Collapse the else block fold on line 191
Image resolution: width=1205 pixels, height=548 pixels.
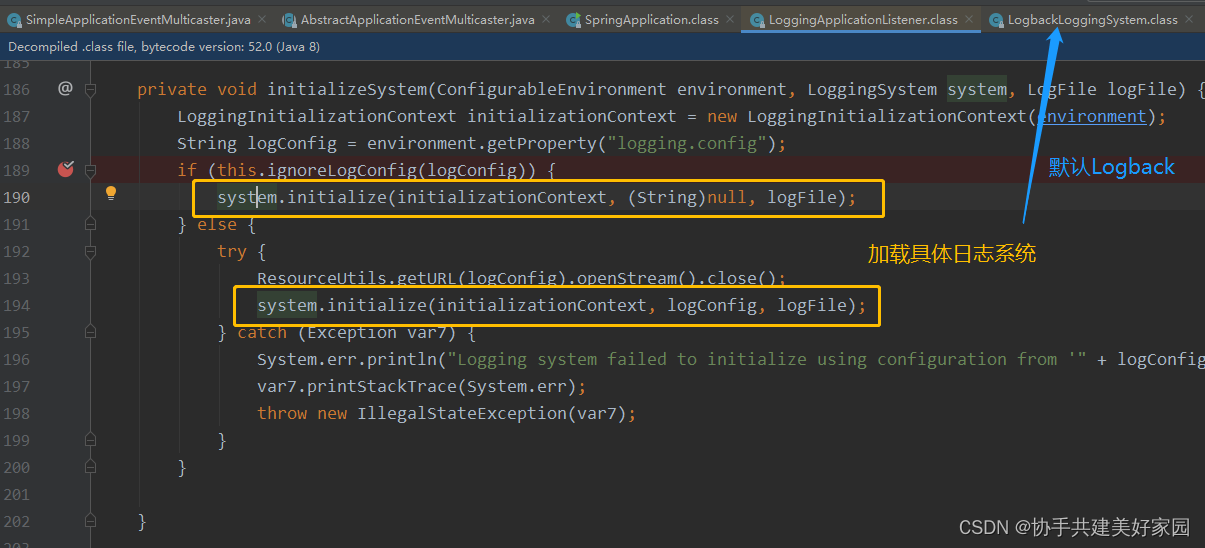[x=90, y=224]
